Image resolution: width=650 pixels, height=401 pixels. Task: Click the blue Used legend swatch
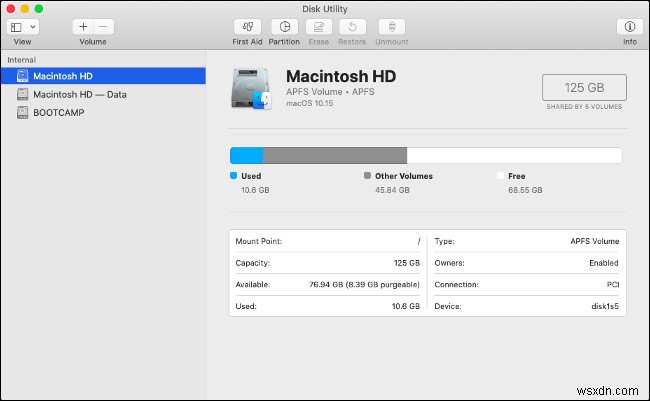pyautogui.click(x=233, y=175)
